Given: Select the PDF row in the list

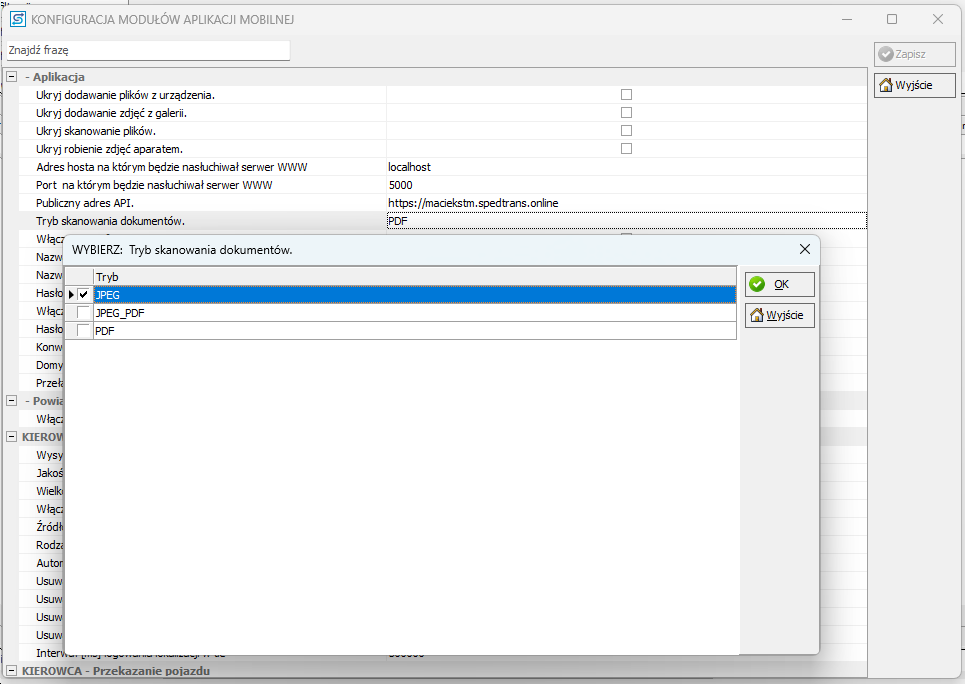Looking at the screenshot, I should (x=415, y=331).
